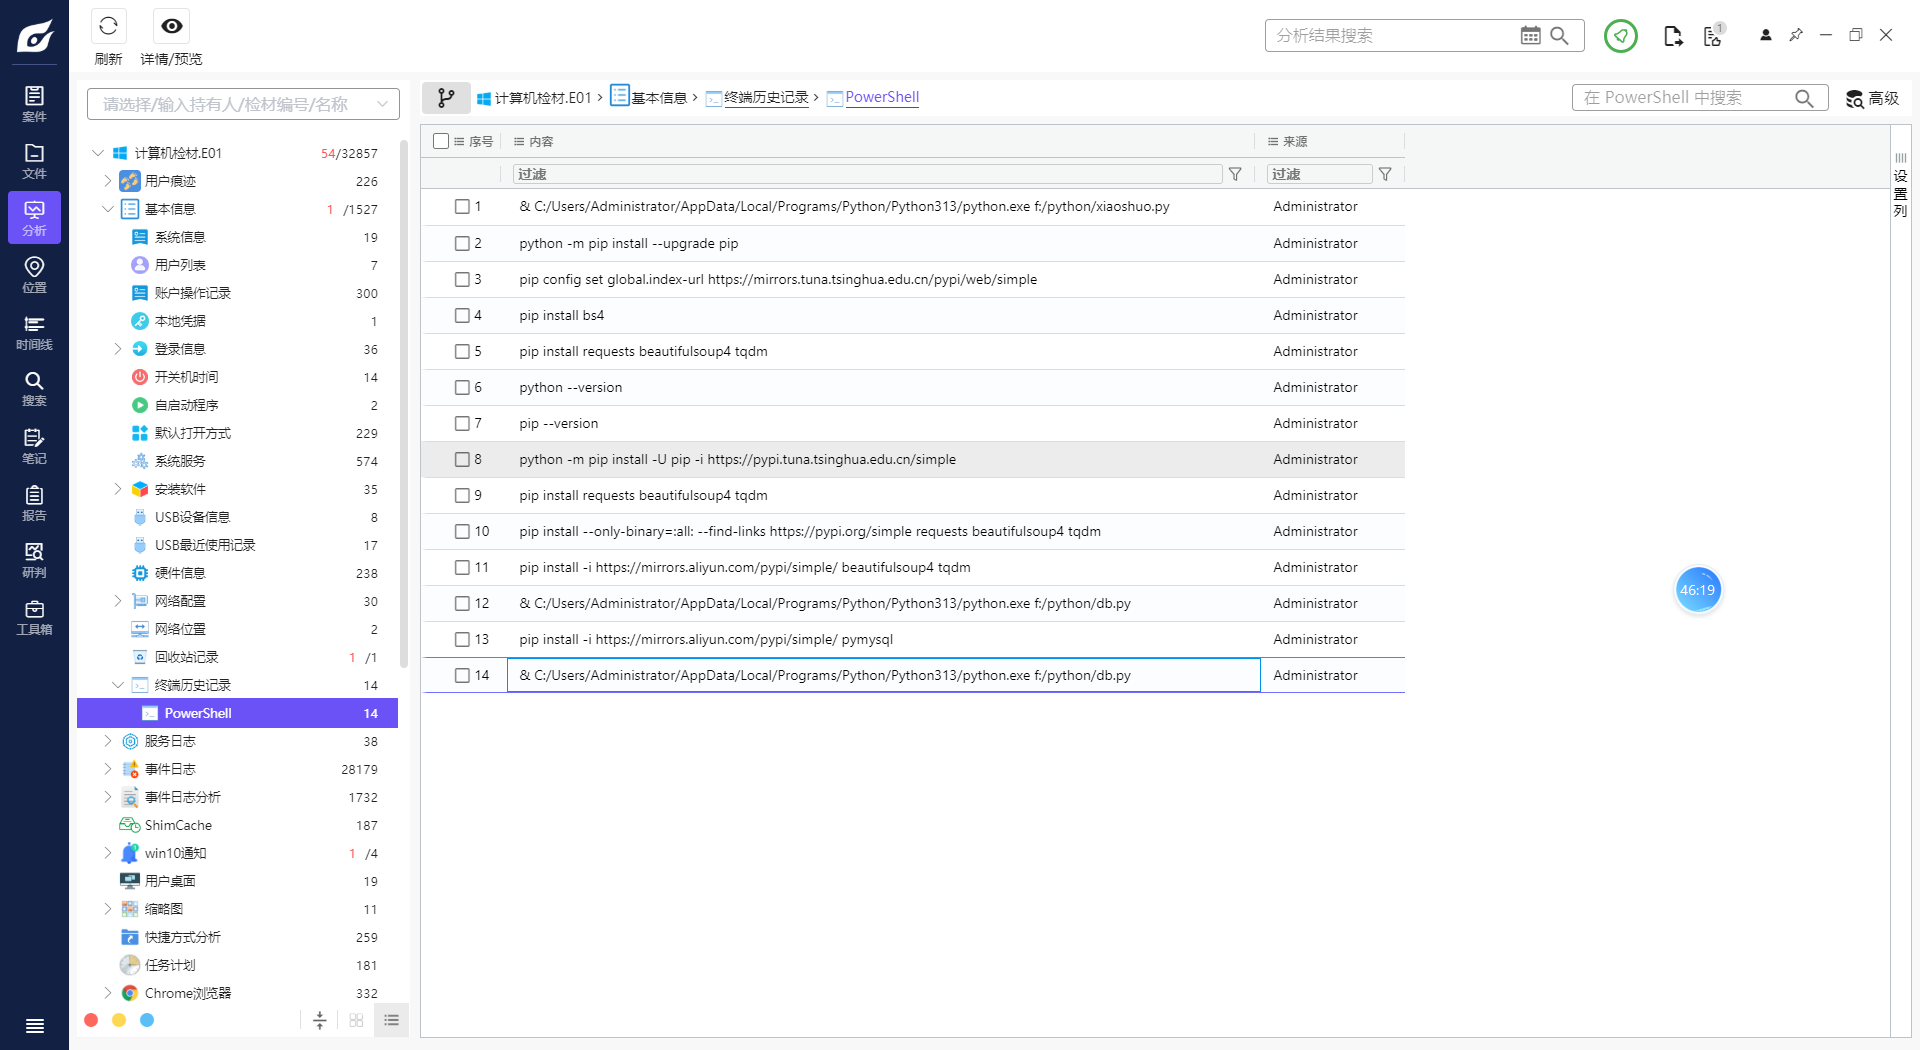This screenshot has width=1920, height=1050.
Task: Open the calendar icon in 分析结果搜索 box
Action: (x=1530, y=36)
